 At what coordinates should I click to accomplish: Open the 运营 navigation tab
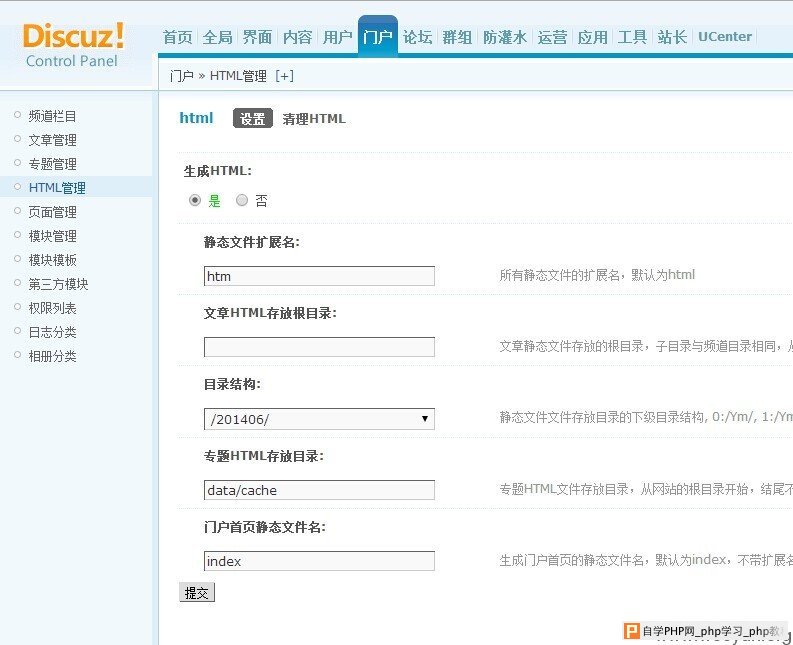(552, 37)
